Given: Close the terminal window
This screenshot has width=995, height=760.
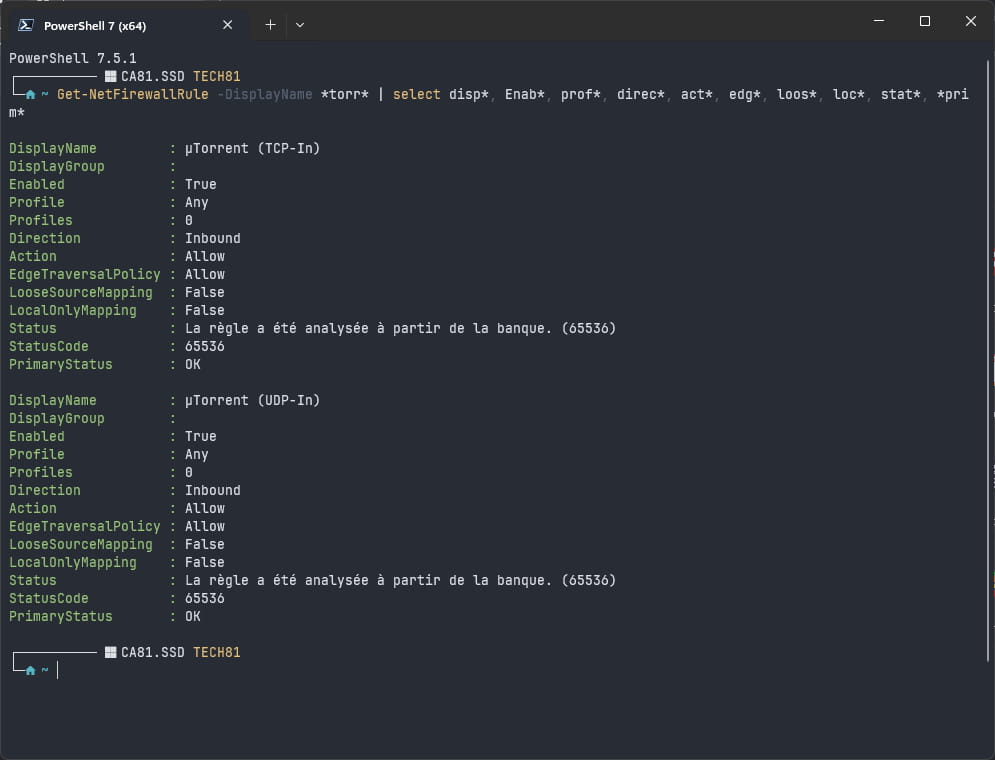Looking at the screenshot, I should tap(970, 21).
